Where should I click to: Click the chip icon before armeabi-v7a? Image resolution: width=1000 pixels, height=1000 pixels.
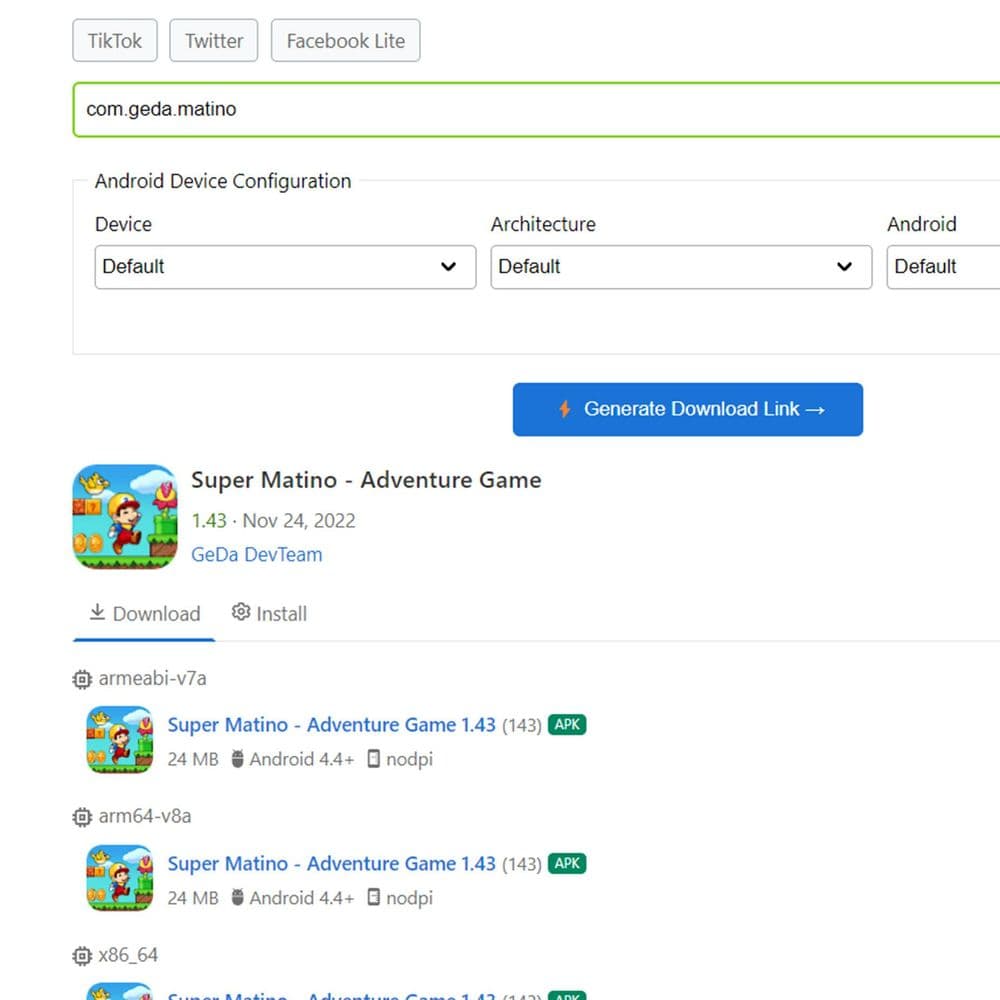click(81, 678)
